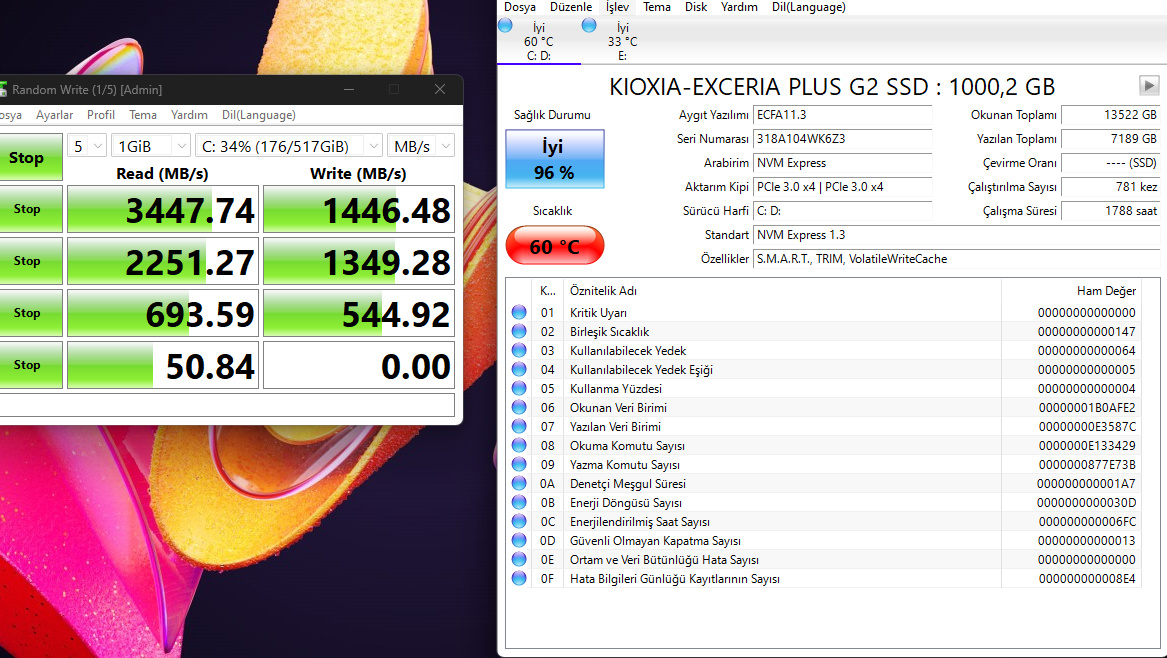Click status orb for Enerjilendirilmiş Saat Sayısı row
1167x658 pixels.
[519, 522]
